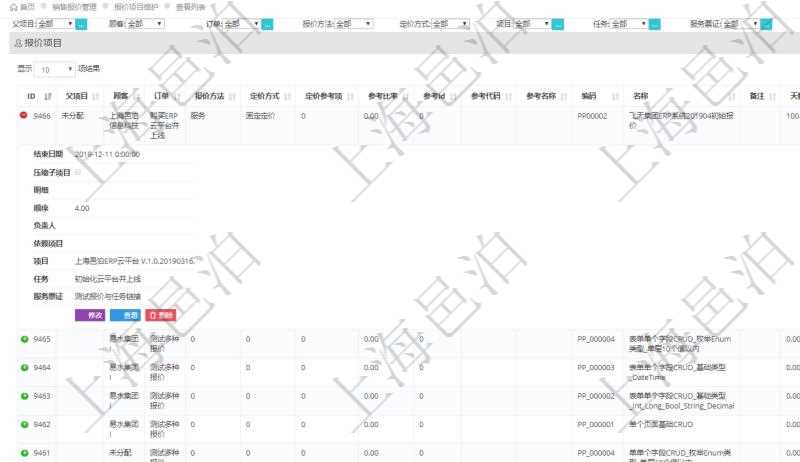Go to 首页 in the breadcrumb
The image size is (800, 462).
pos(27,7)
